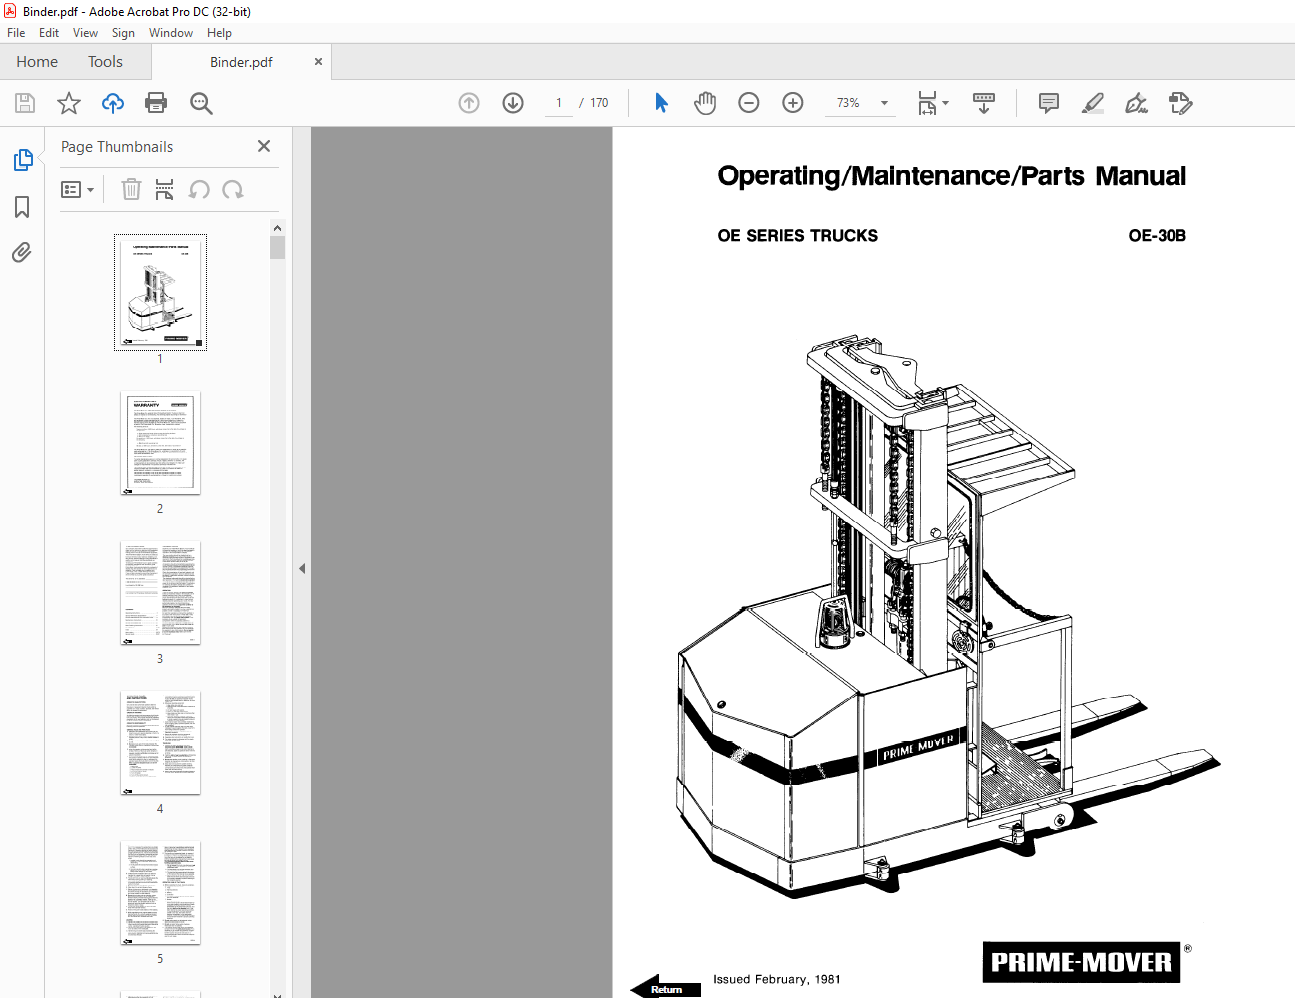
Task: Click the Stamp/send for signature icon
Action: (1181, 103)
